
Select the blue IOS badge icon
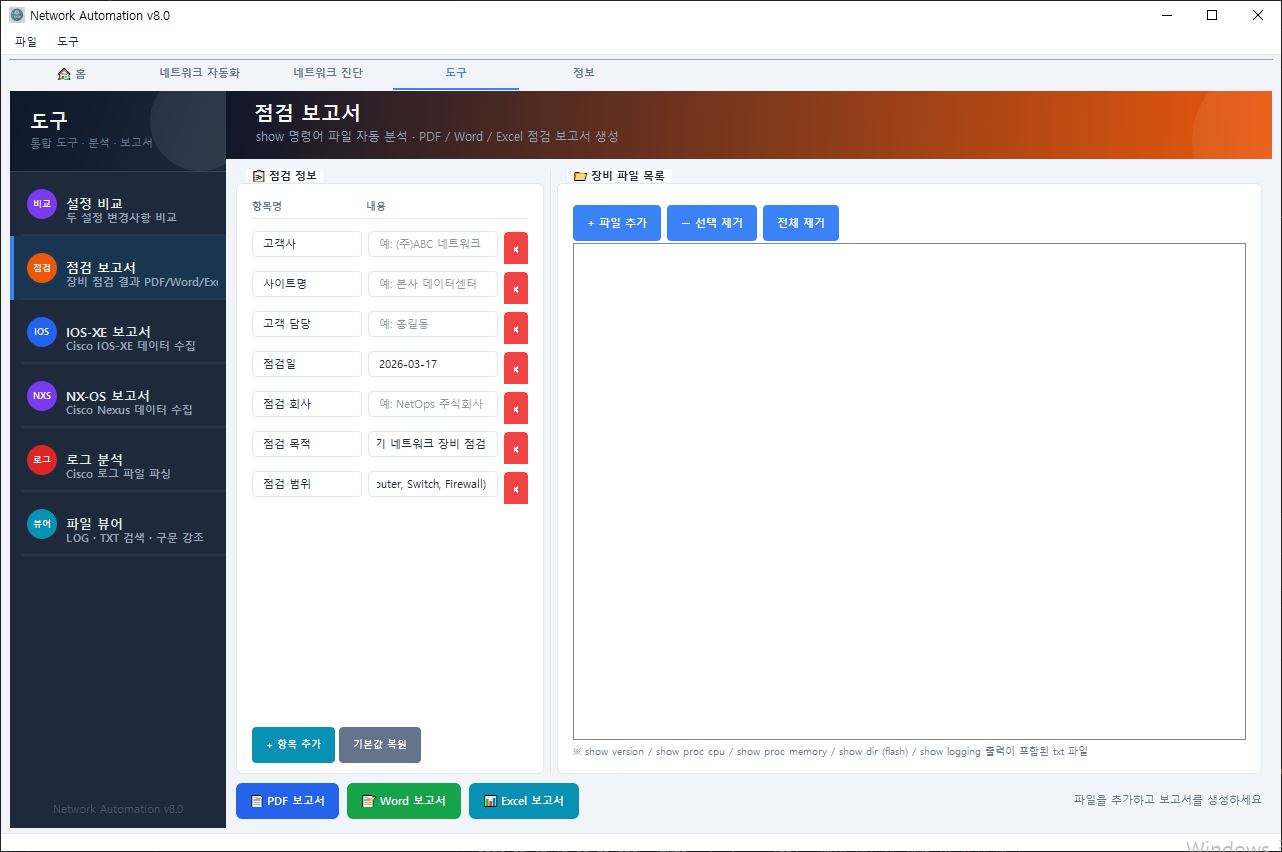42,332
